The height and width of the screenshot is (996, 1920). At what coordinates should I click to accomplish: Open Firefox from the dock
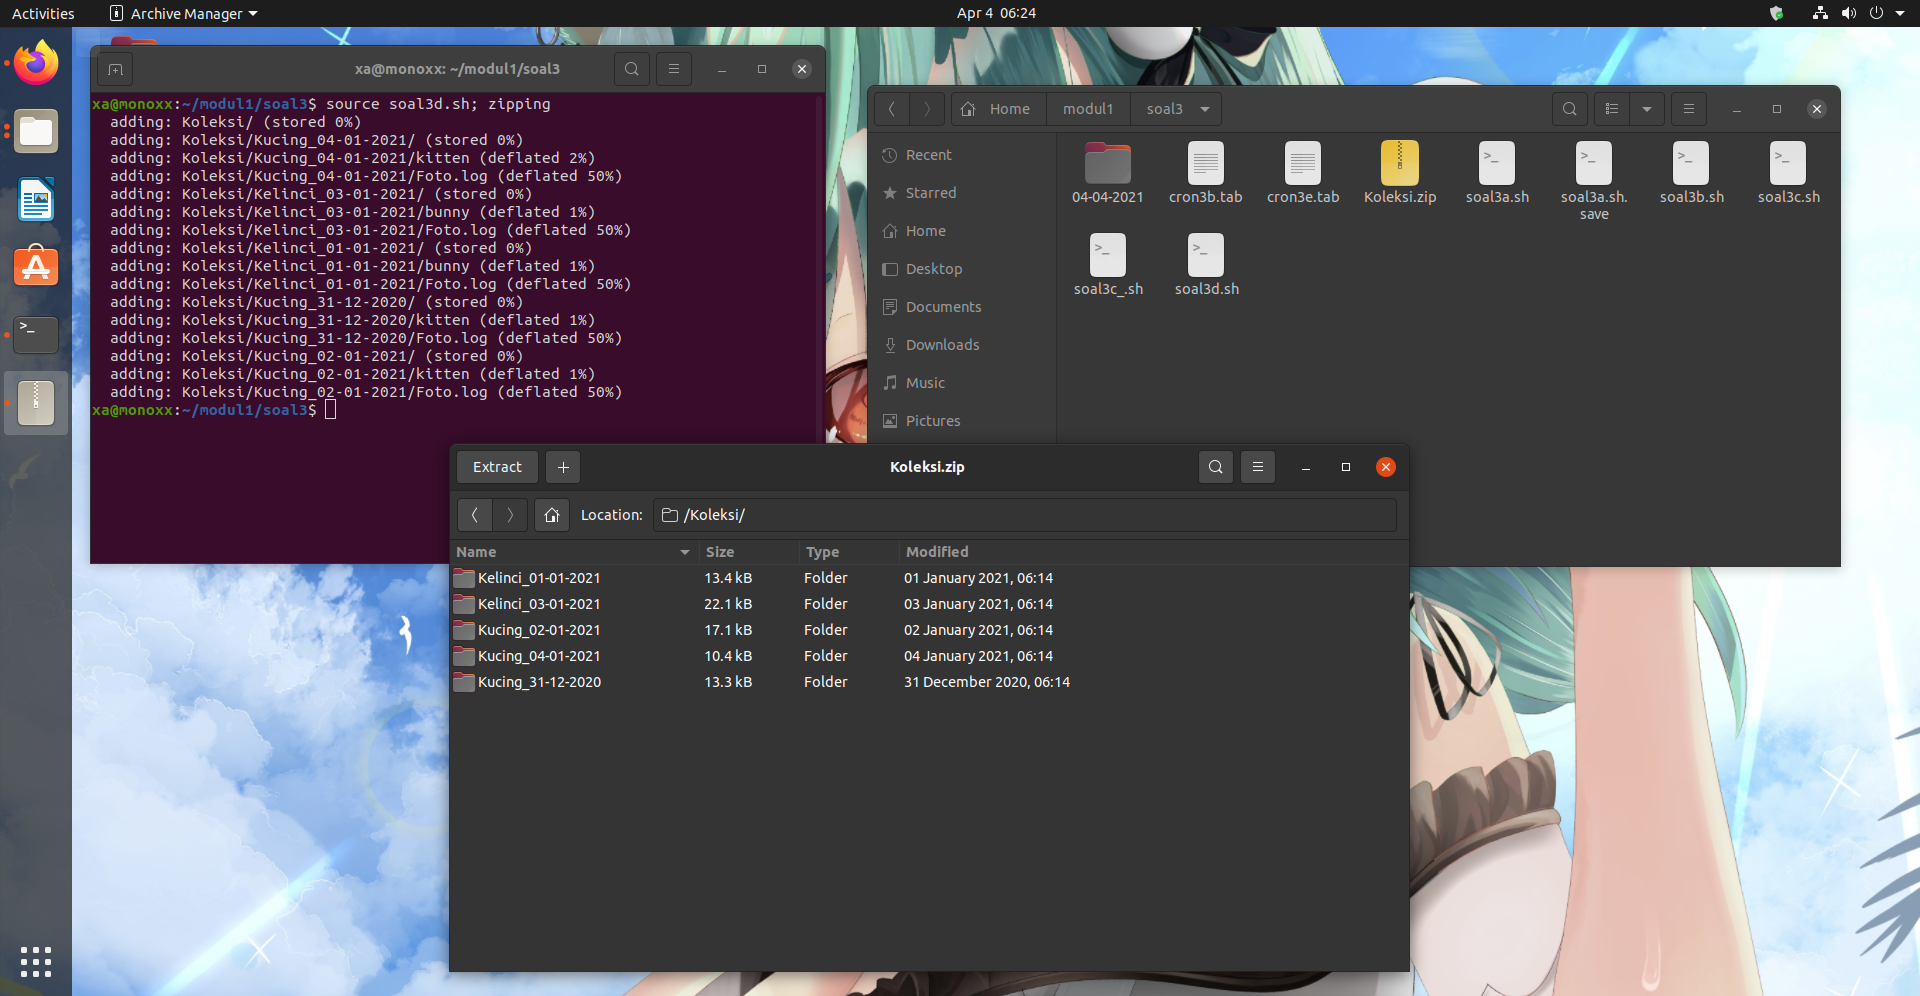[36, 64]
